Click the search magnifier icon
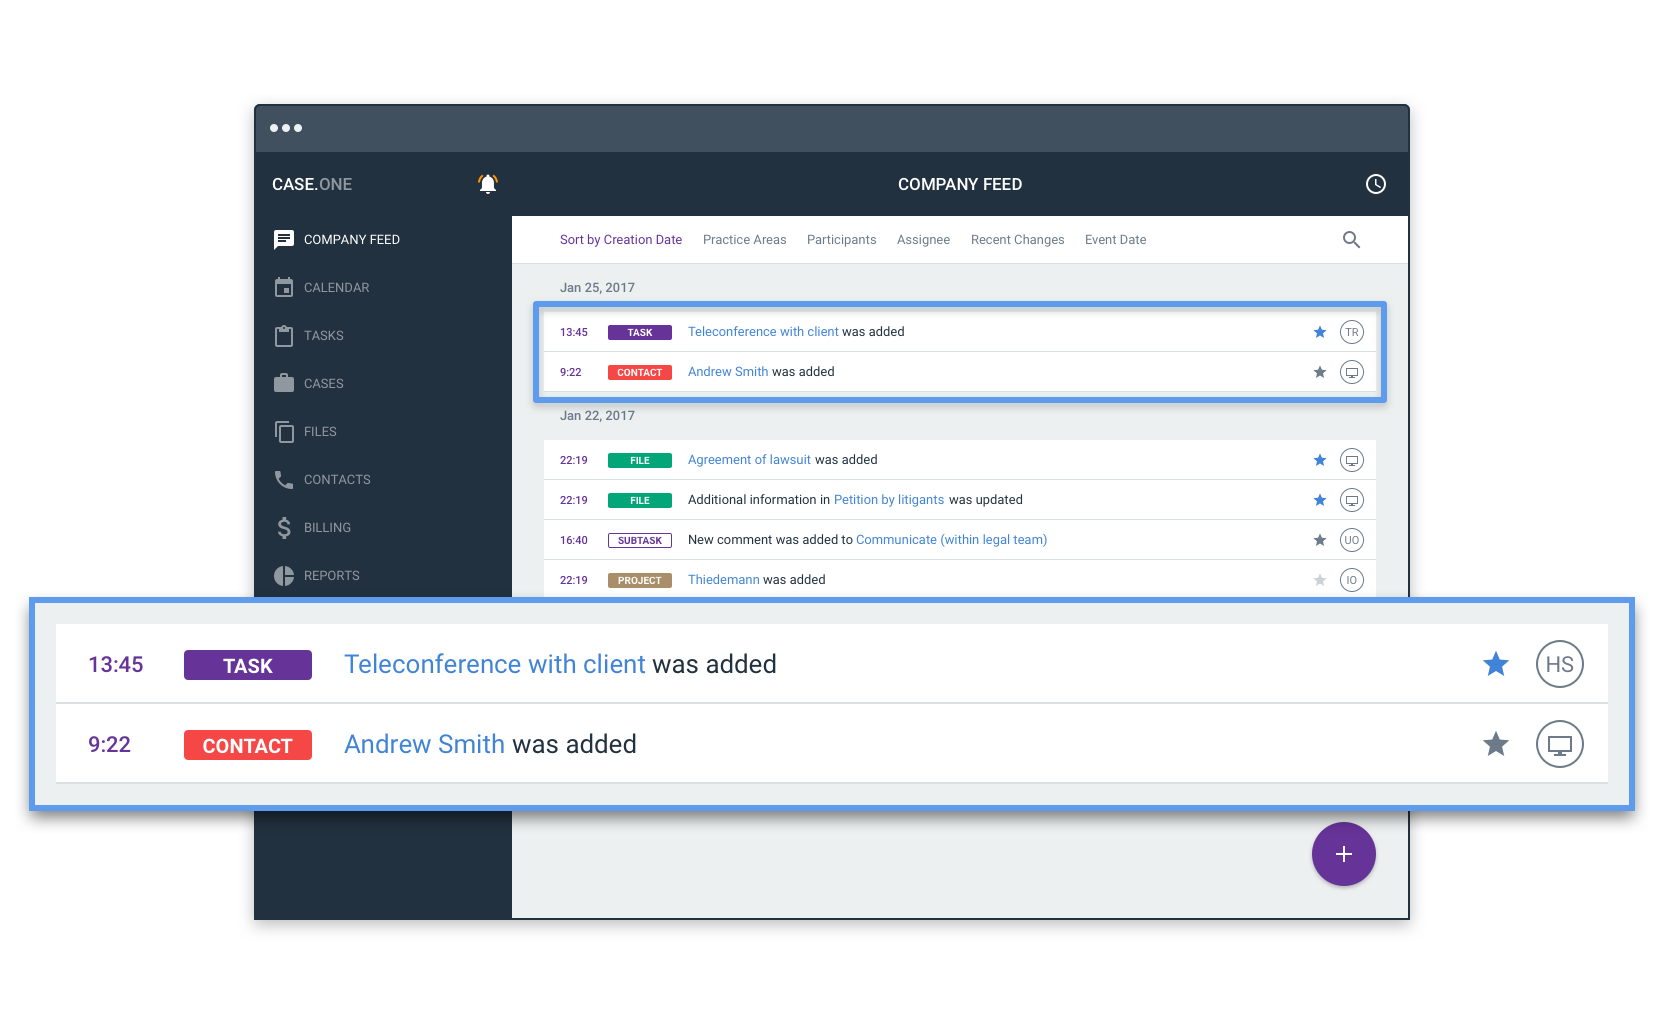This screenshot has height=1024, width=1664. coord(1351,240)
